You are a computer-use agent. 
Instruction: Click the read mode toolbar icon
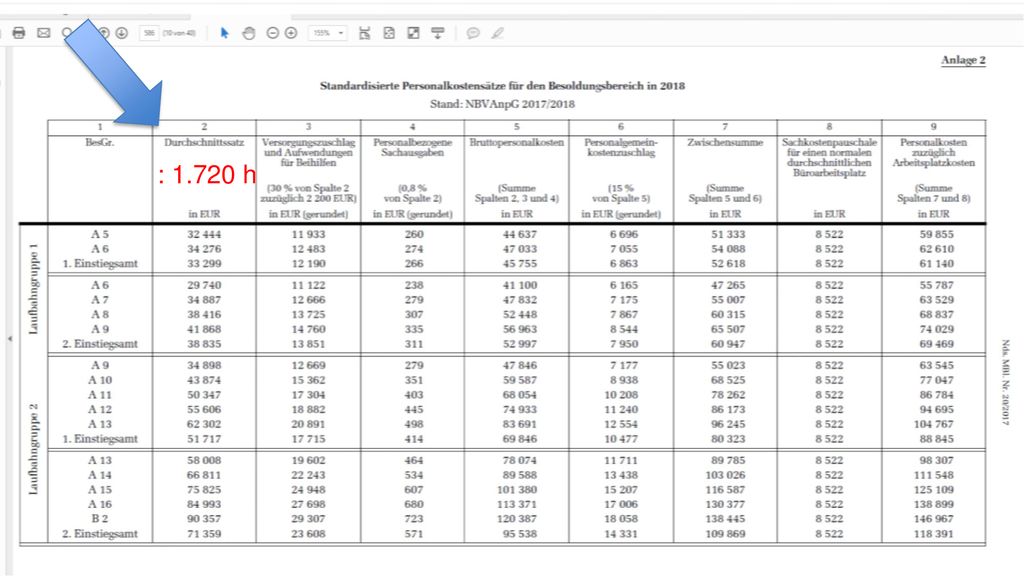(x=438, y=33)
